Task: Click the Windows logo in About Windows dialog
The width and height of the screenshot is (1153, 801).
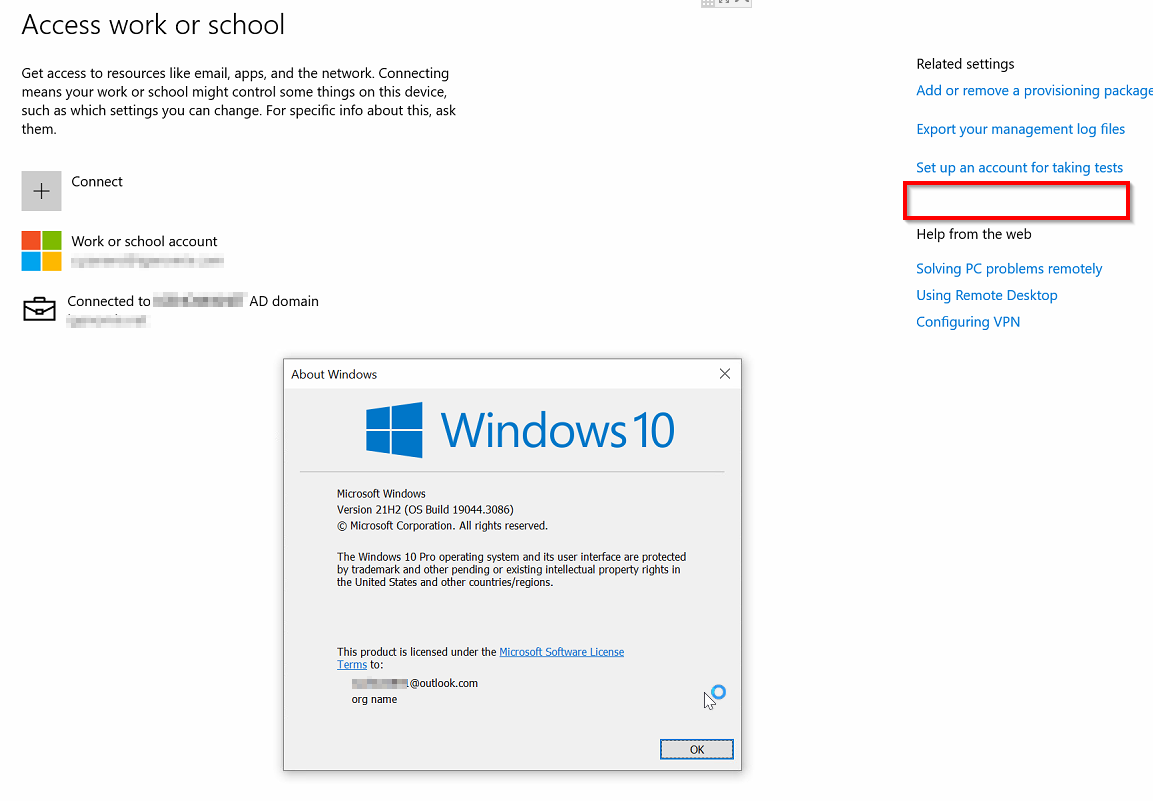Action: click(x=394, y=430)
